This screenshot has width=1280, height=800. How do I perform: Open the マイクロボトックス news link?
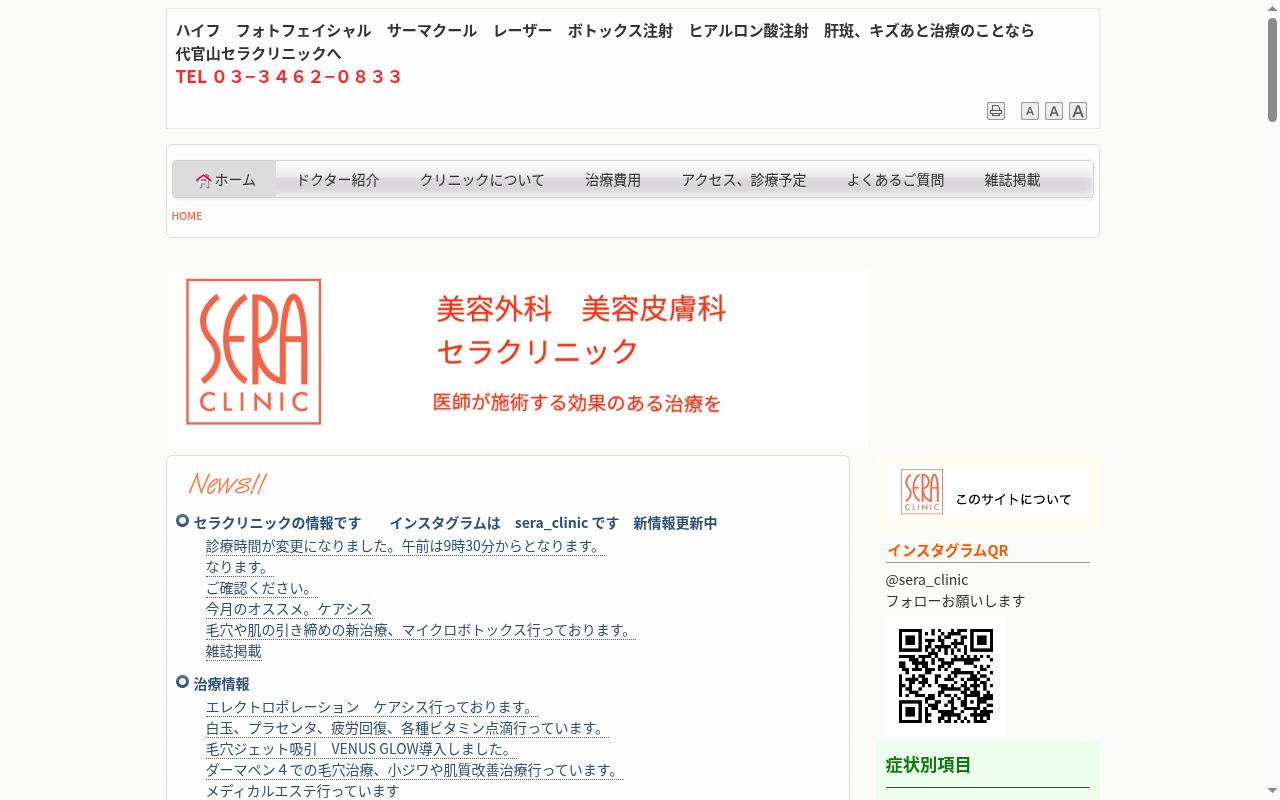[x=420, y=630]
